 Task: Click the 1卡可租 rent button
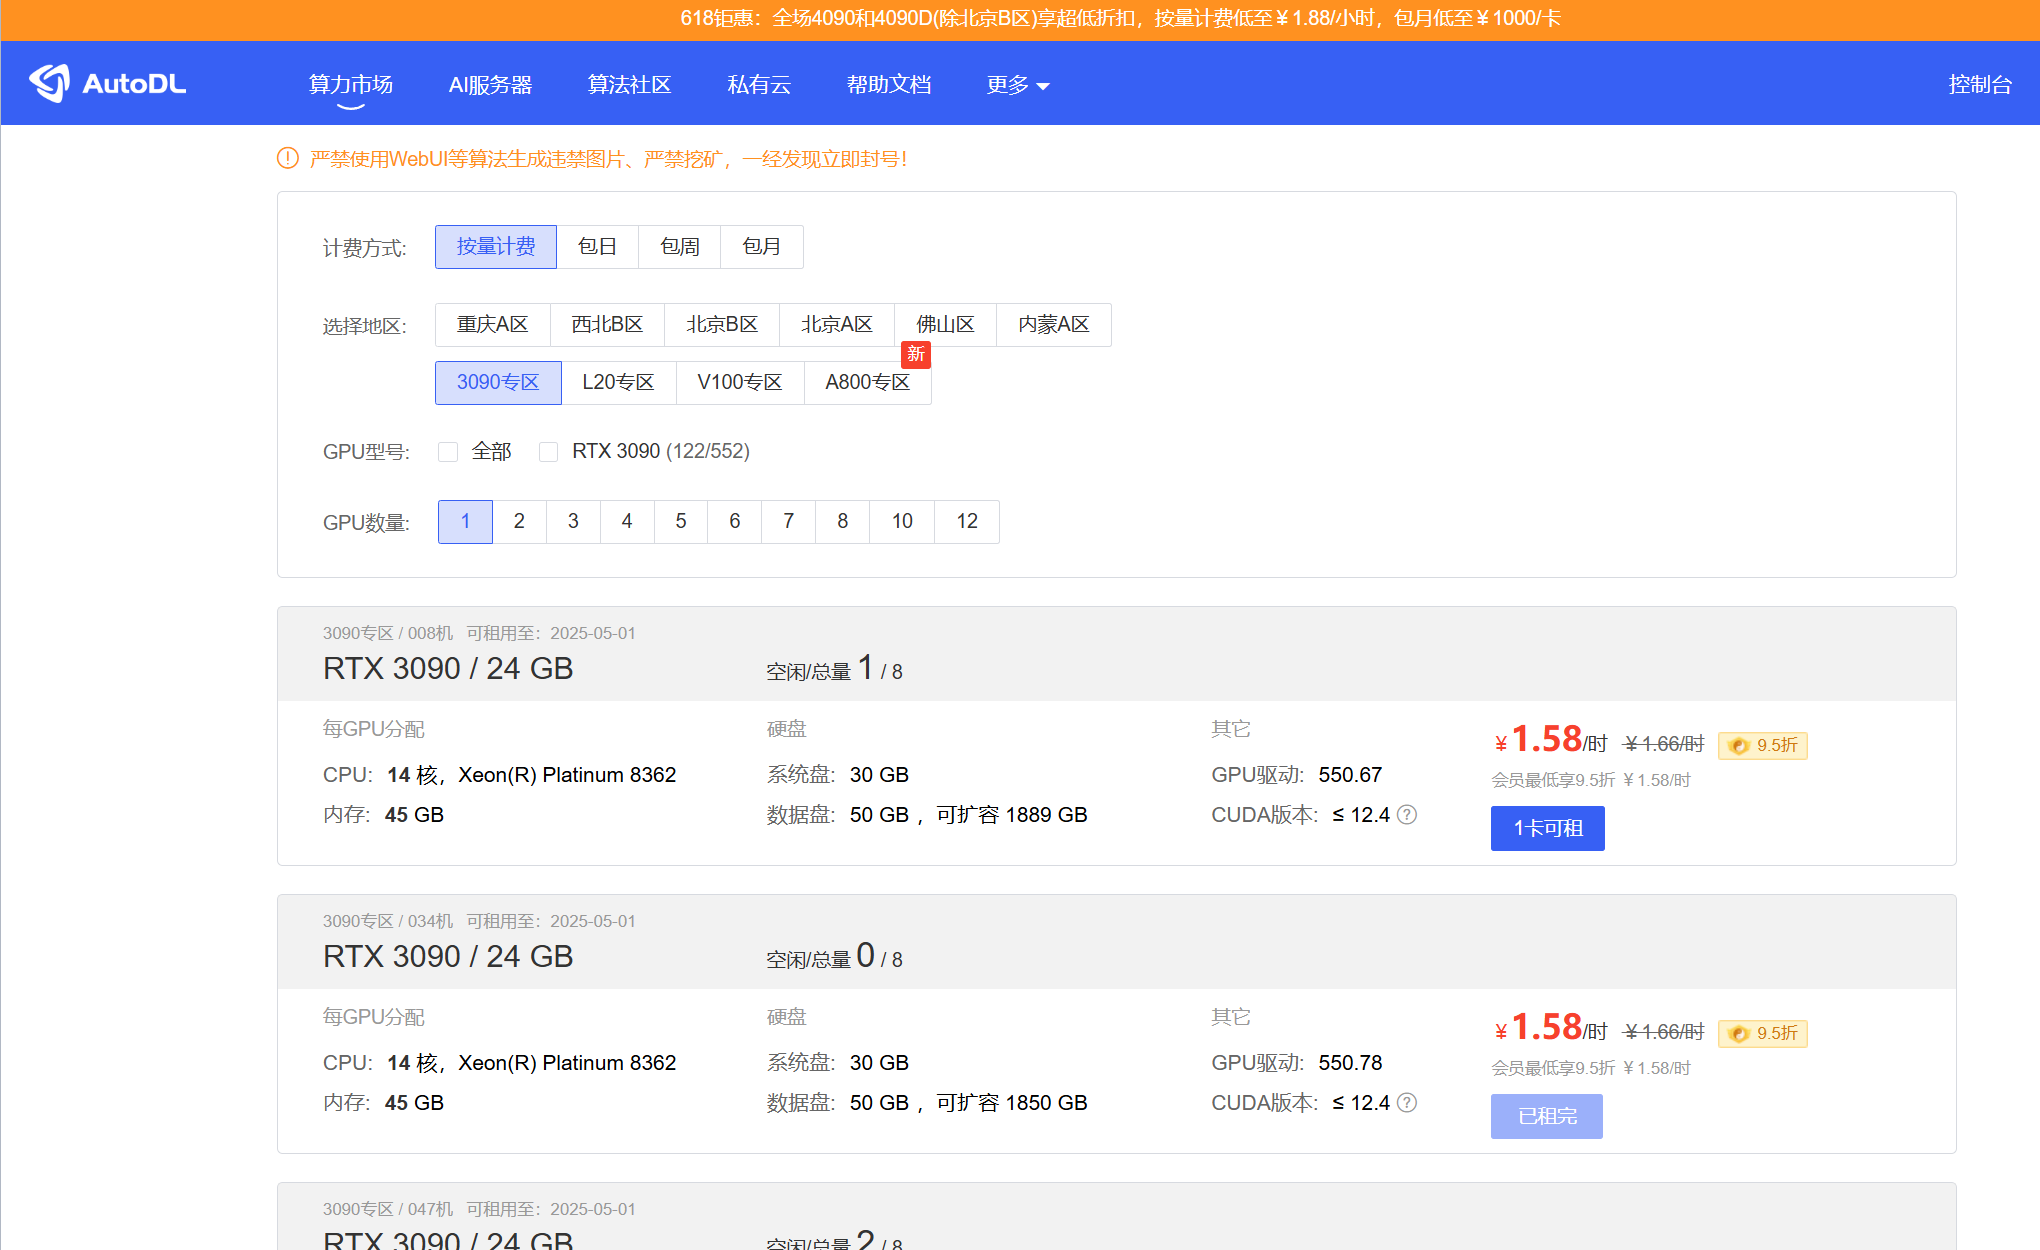click(x=1547, y=828)
